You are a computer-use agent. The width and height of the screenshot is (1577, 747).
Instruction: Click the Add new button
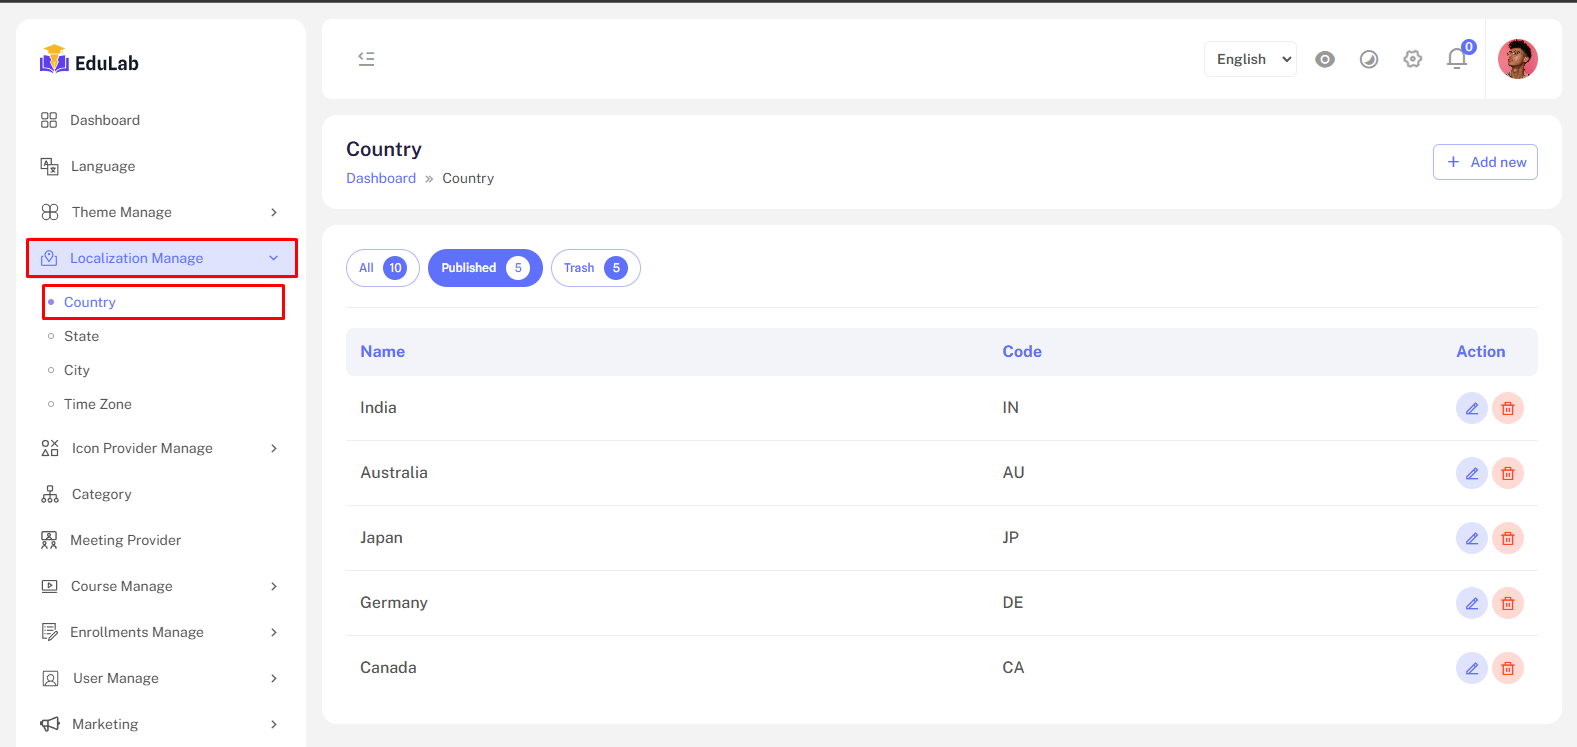tap(1484, 162)
